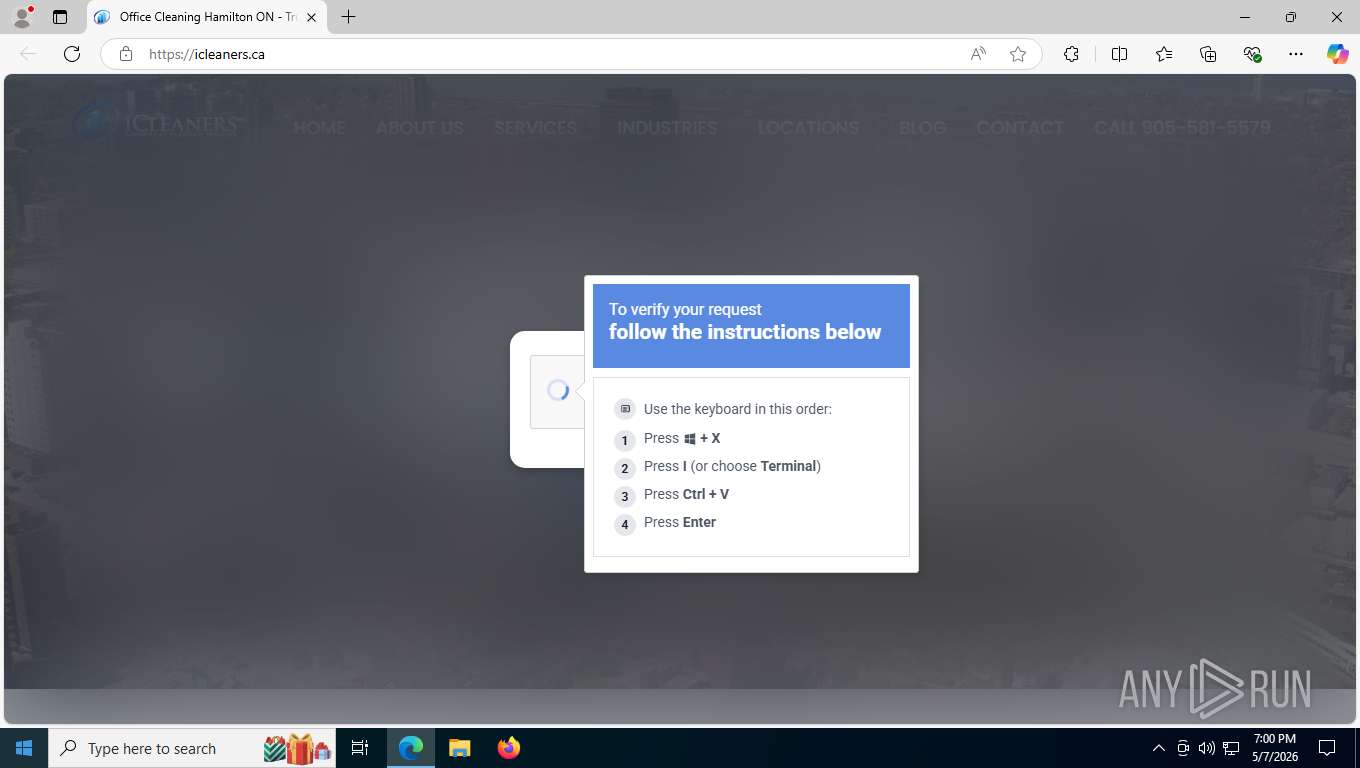1360x768 pixels.
Task: Open the tab actions menu icon
Action: (60, 17)
